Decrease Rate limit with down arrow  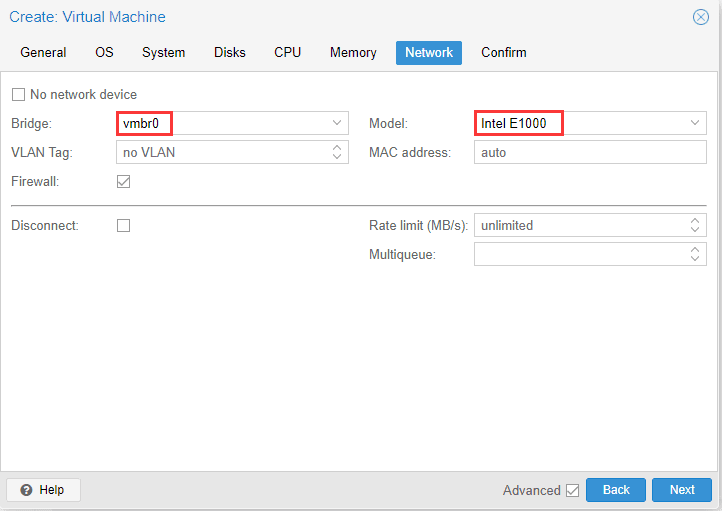[x=695, y=230]
